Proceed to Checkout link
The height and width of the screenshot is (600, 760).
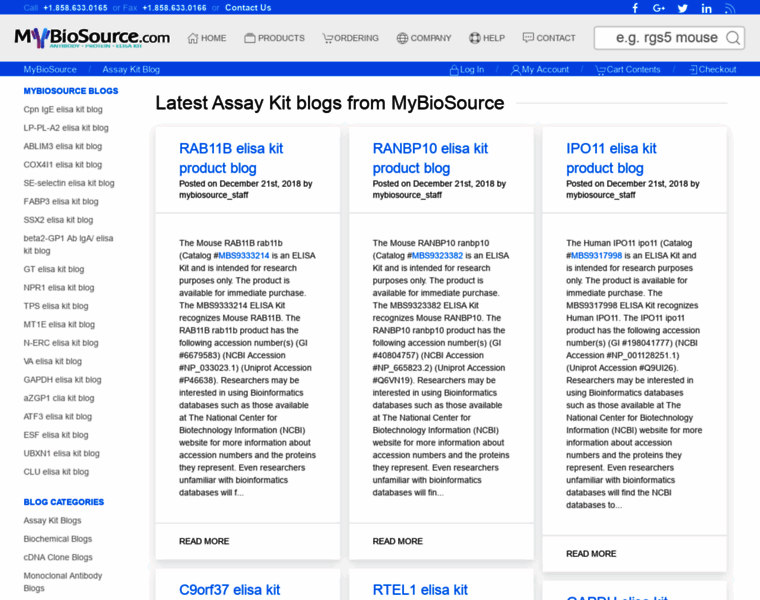point(717,69)
